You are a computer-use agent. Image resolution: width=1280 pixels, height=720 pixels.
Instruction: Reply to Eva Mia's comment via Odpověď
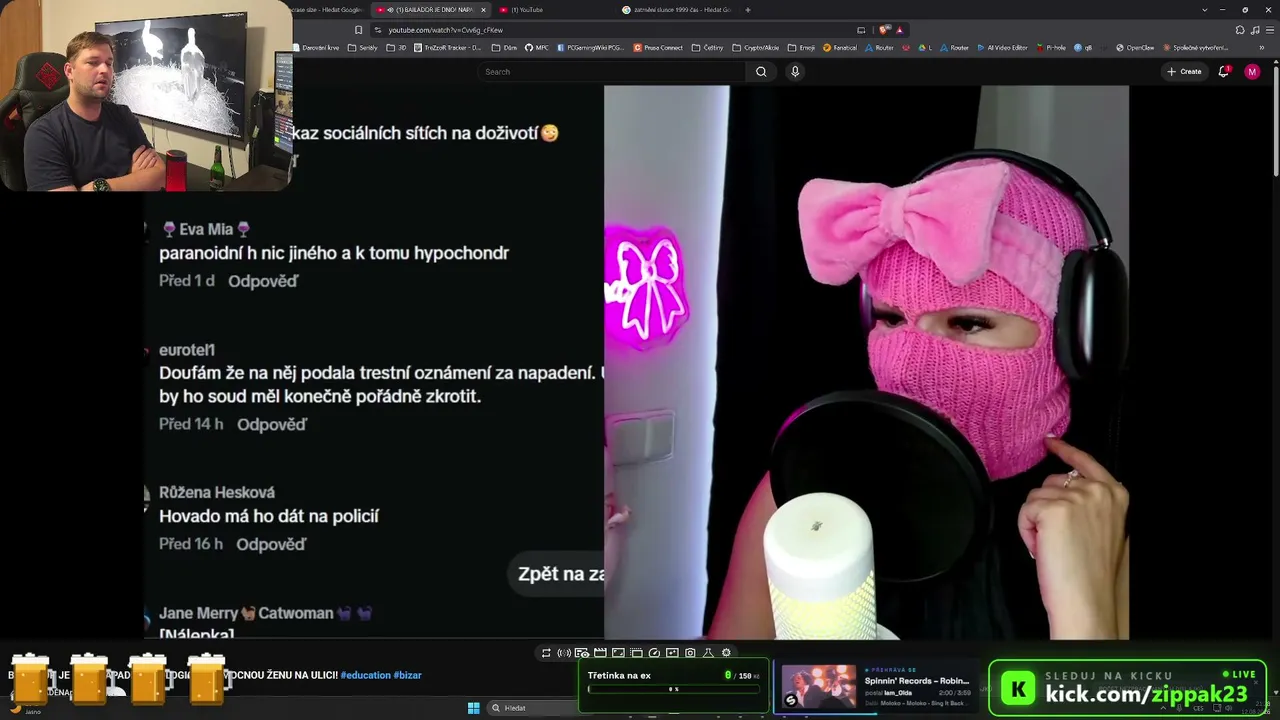[x=263, y=281]
